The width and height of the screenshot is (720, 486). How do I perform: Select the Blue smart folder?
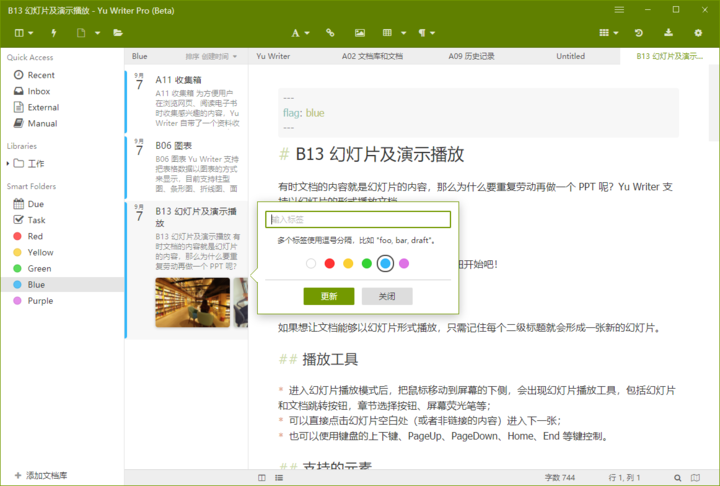coord(62,284)
